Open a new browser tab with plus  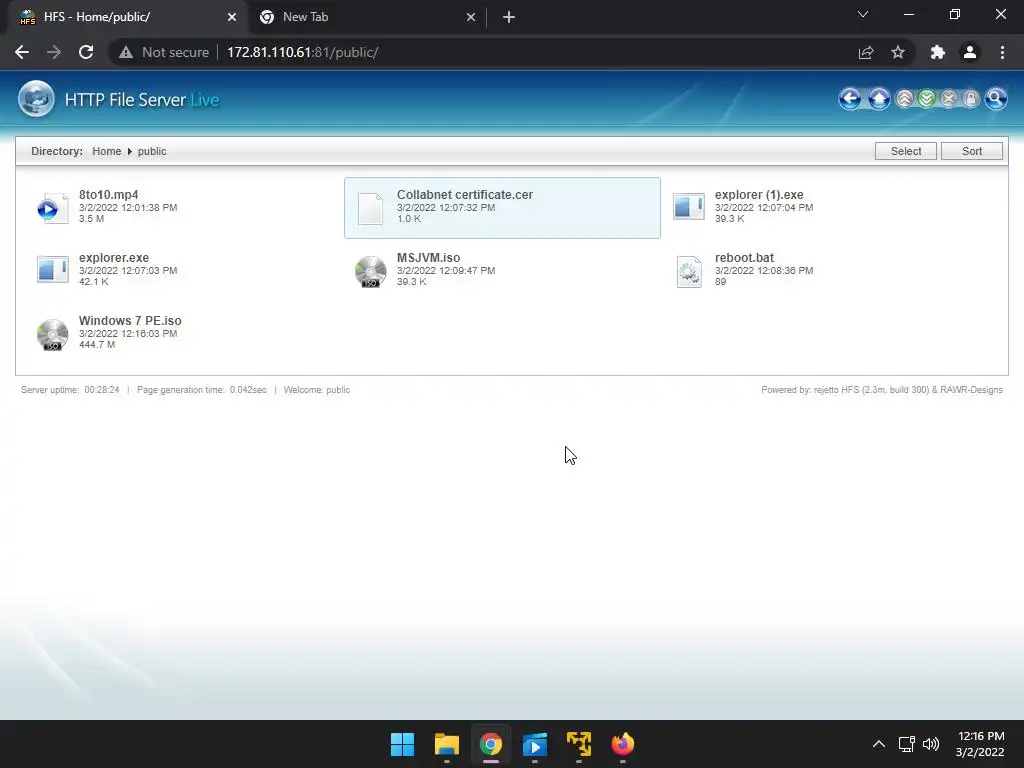pyautogui.click(x=509, y=17)
